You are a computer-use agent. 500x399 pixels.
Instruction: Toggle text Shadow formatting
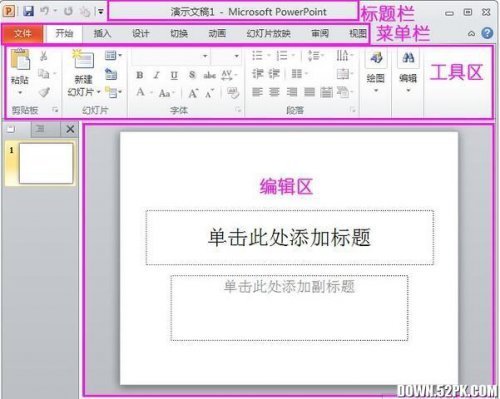(192, 75)
